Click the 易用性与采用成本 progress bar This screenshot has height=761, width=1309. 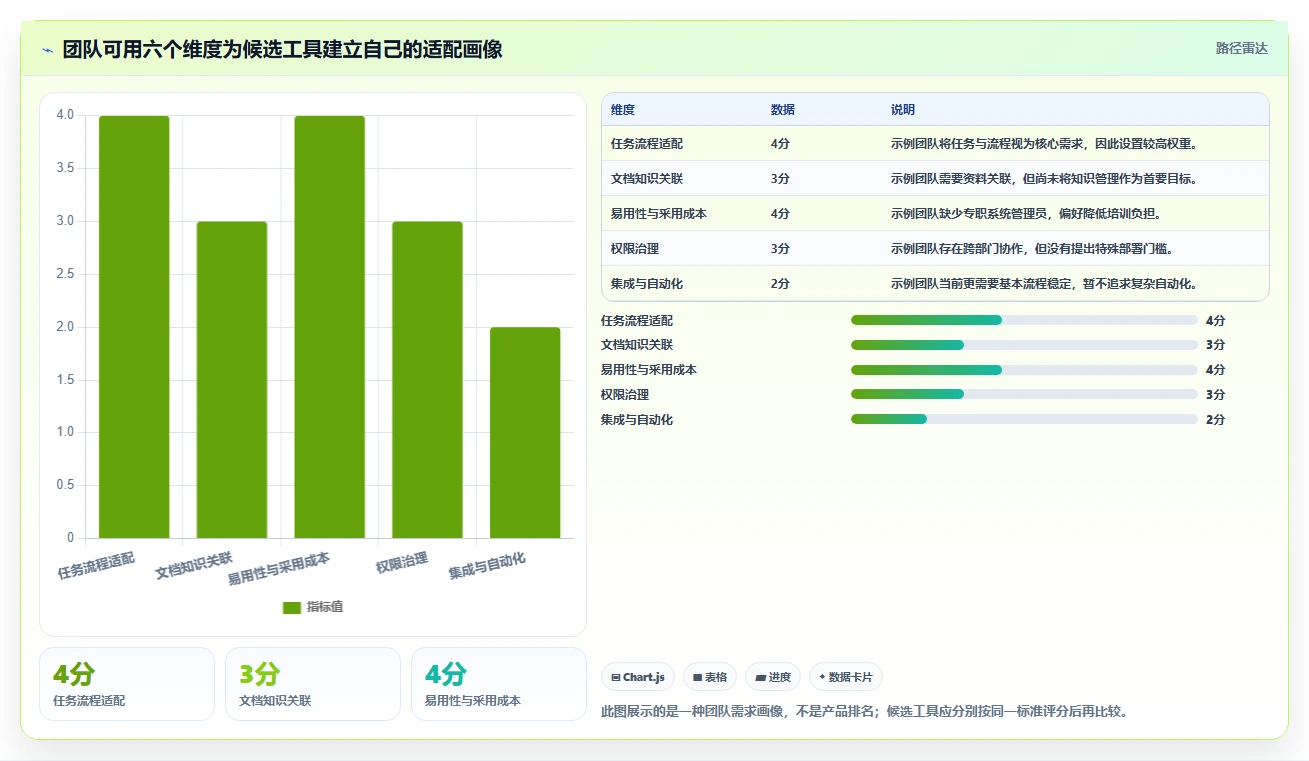(1024, 370)
